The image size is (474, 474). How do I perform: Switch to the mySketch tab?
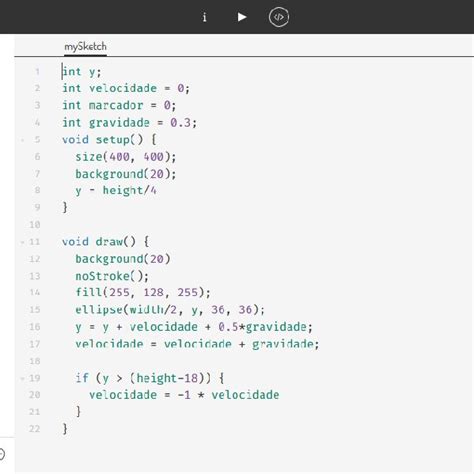[85, 46]
